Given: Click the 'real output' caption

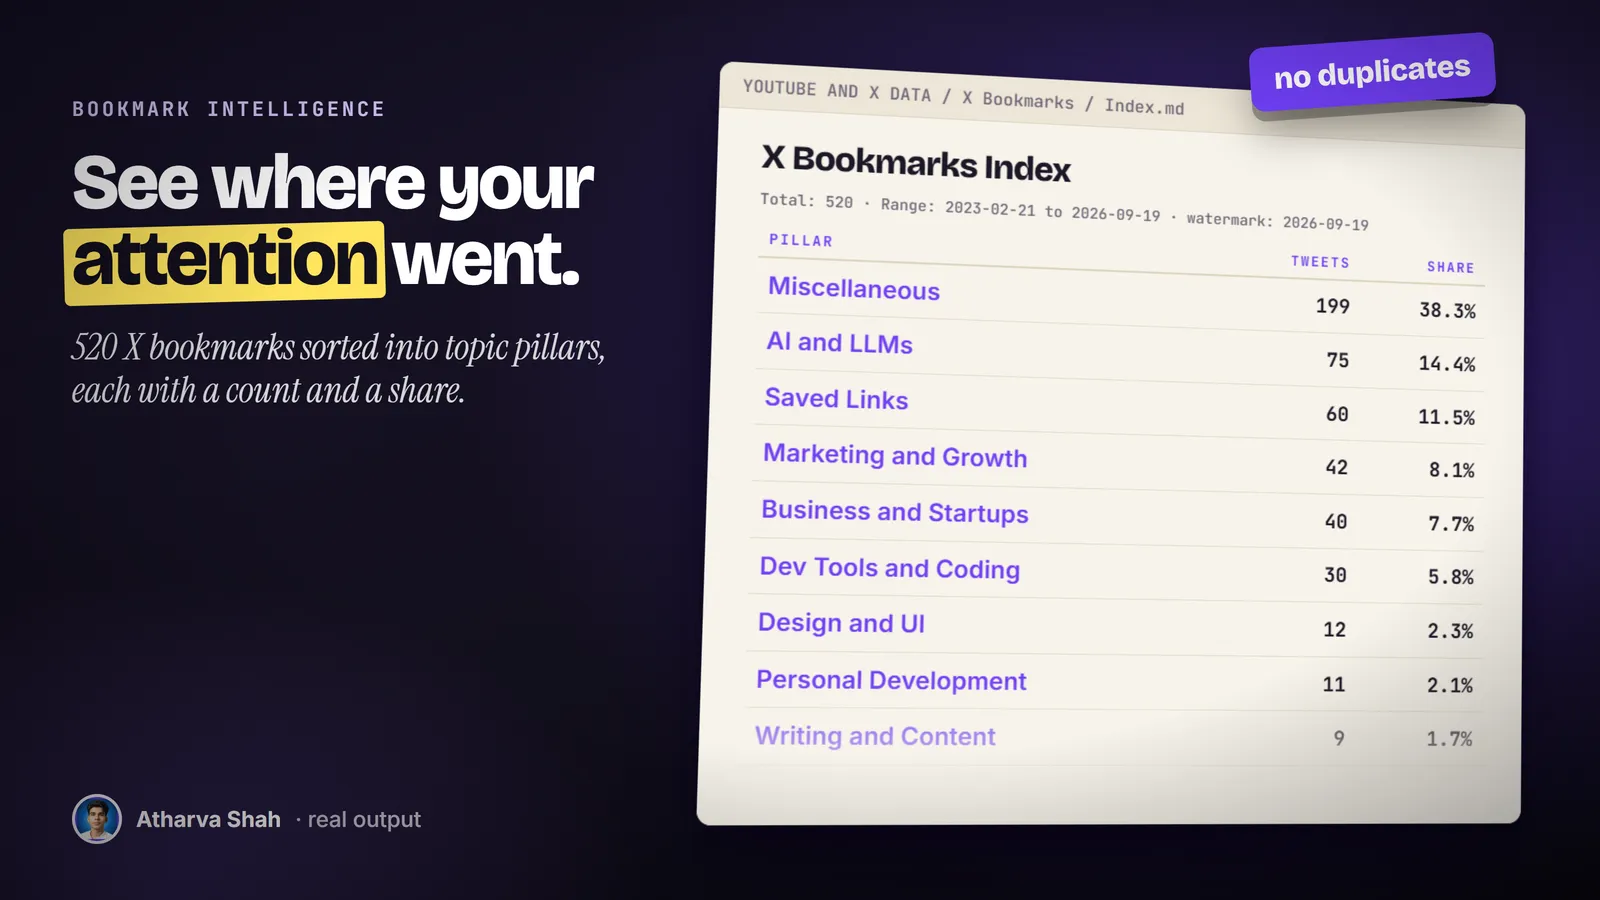Looking at the screenshot, I should pyautogui.click(x=364, y=820).
